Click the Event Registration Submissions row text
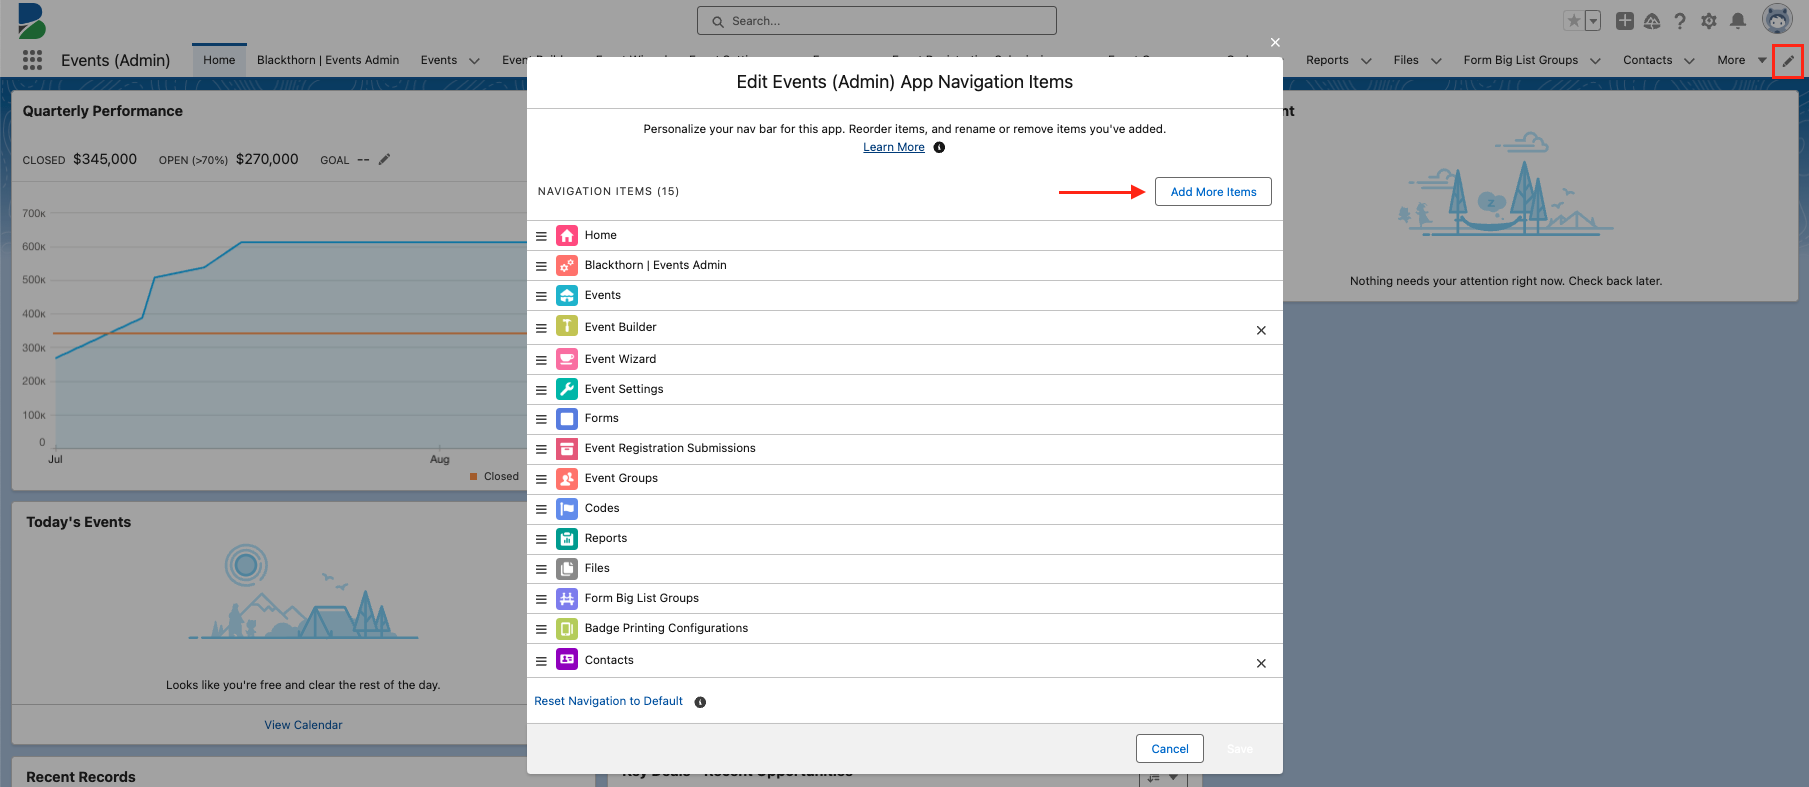1809x787 pixels. [x=670, y=448]
